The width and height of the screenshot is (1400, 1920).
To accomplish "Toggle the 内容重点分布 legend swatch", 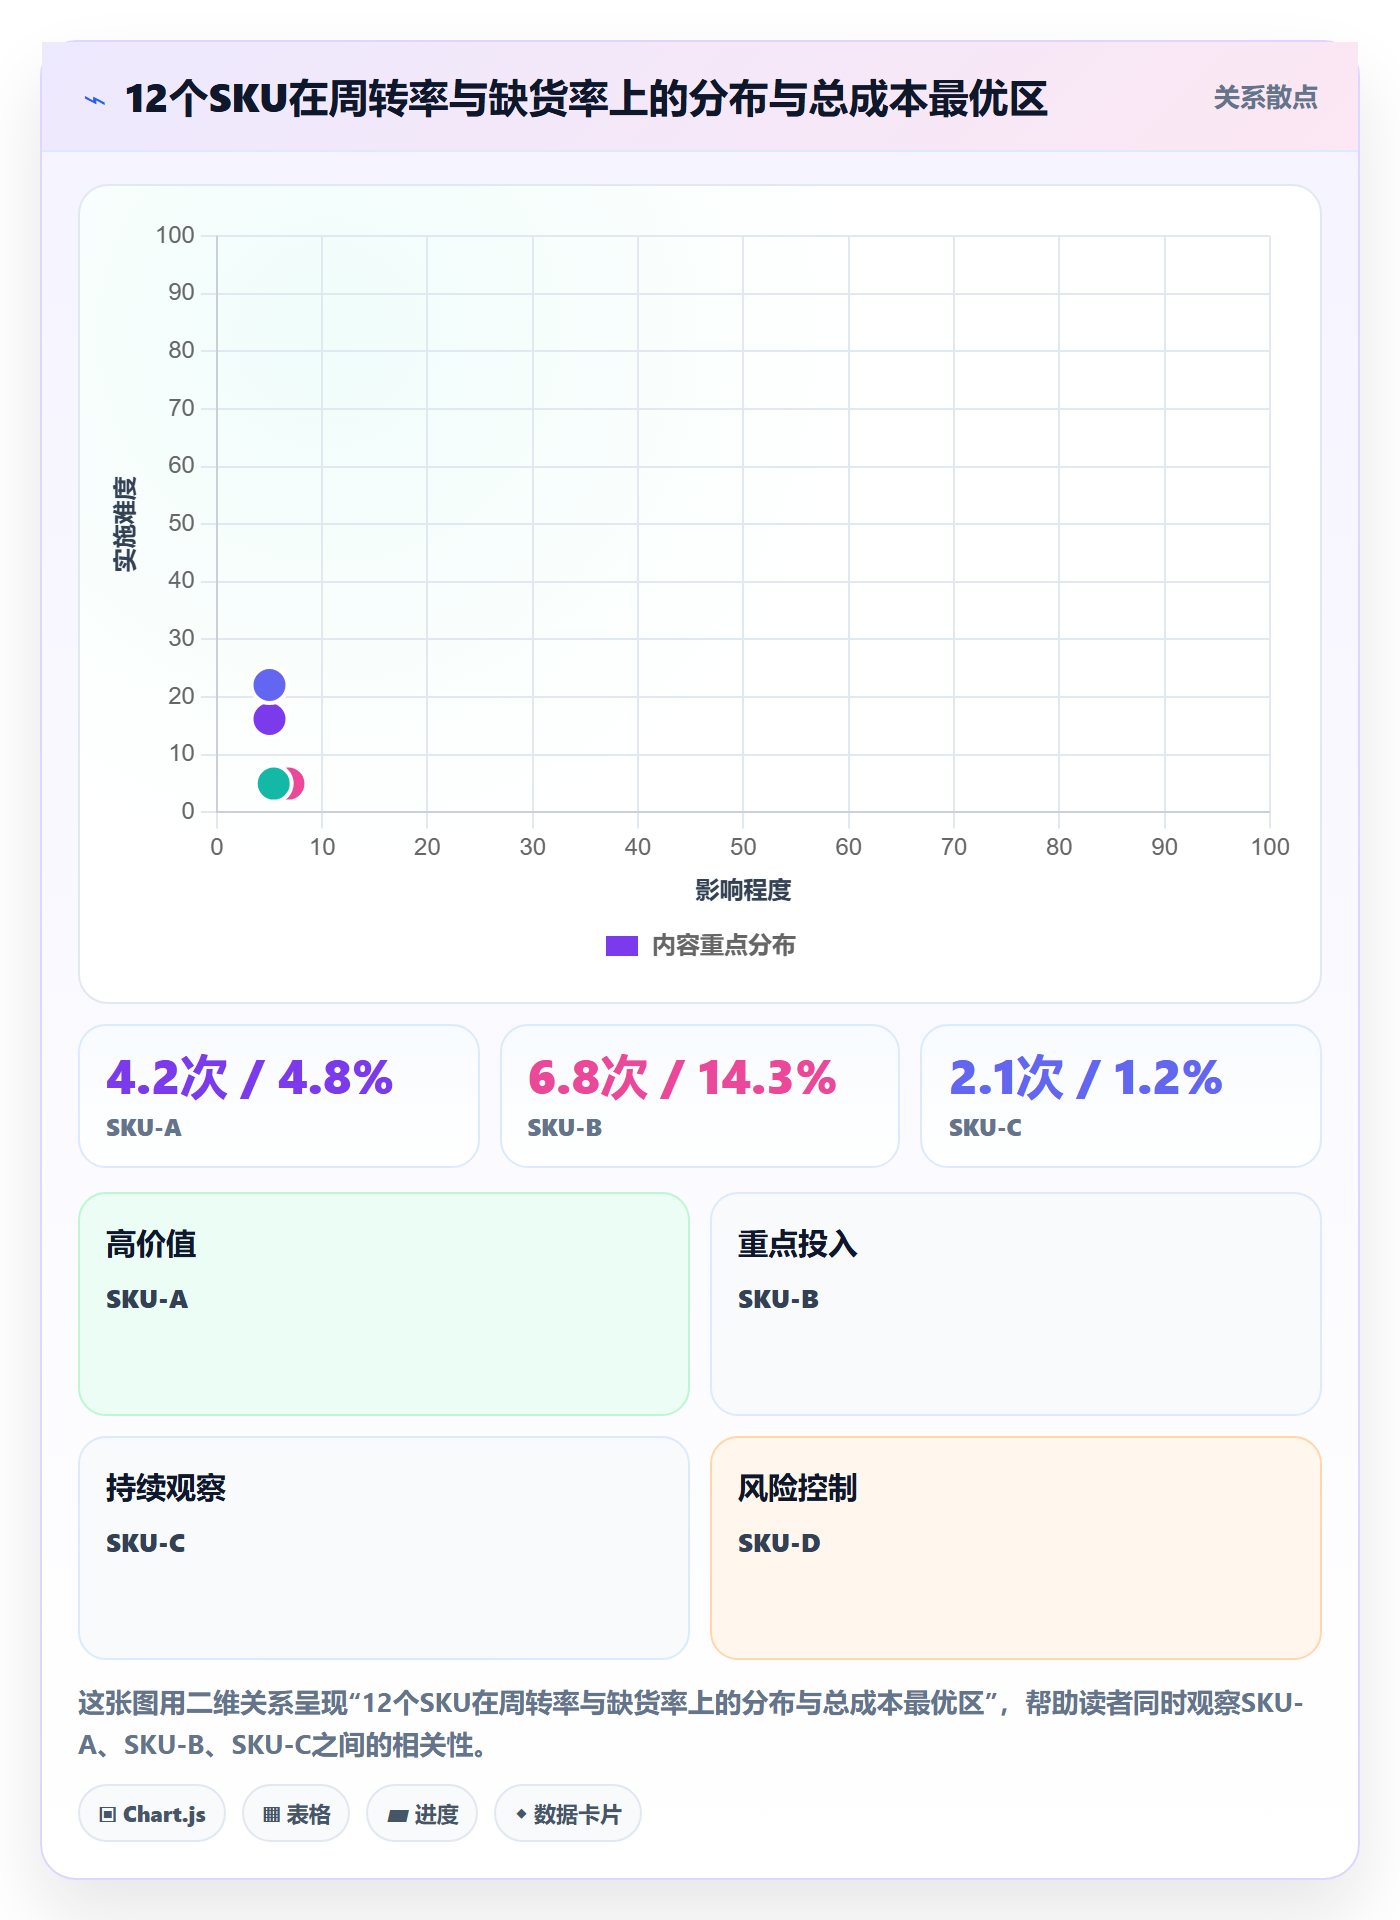I will point(622,946).
